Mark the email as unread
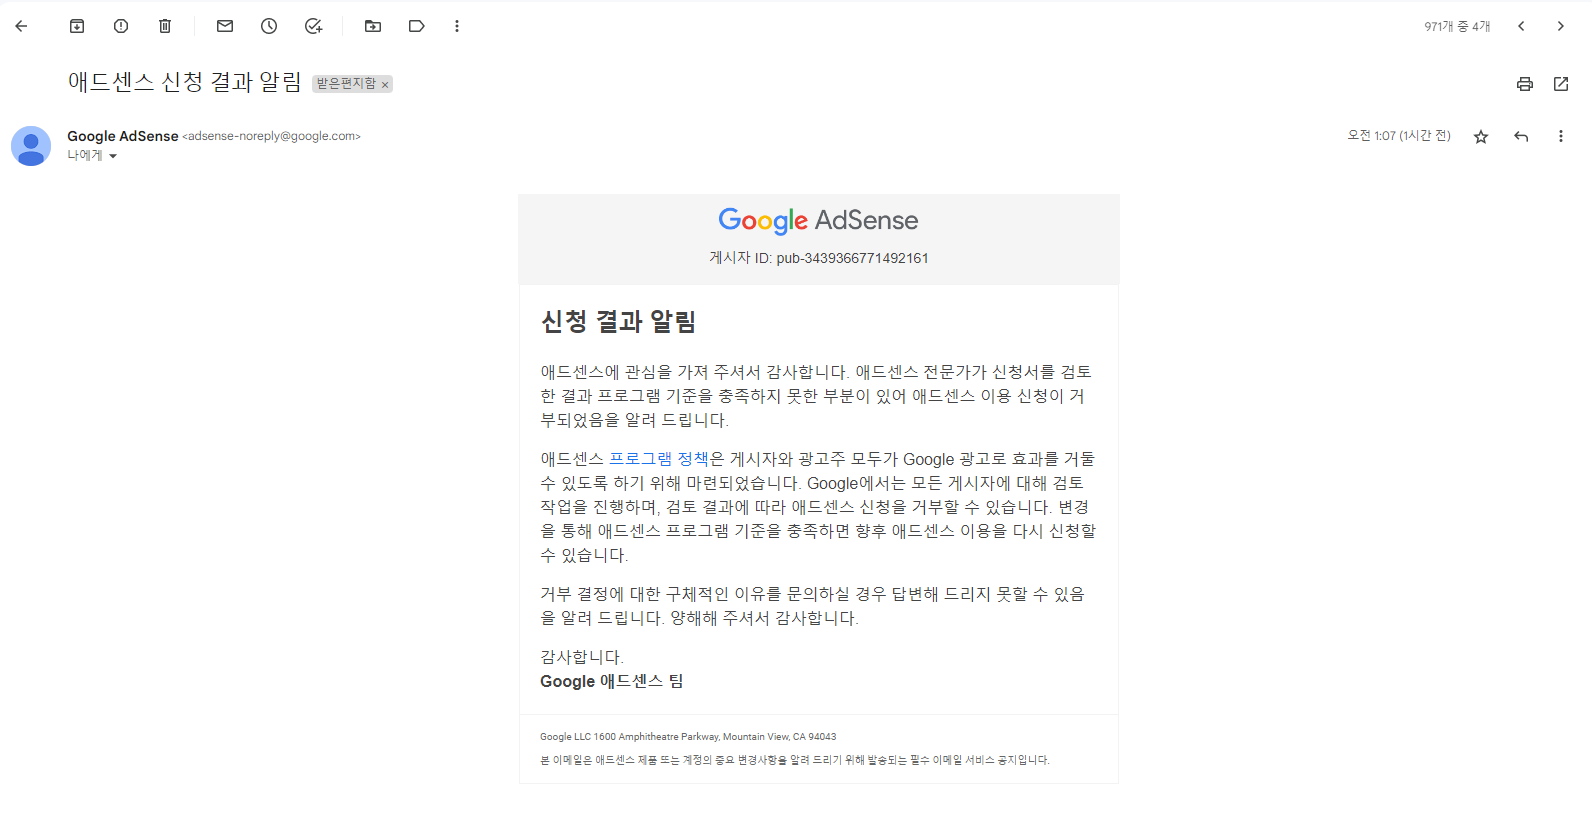The height and width of the screenshot is (814, 1592). pyautogui.click(x=225, y=26)
